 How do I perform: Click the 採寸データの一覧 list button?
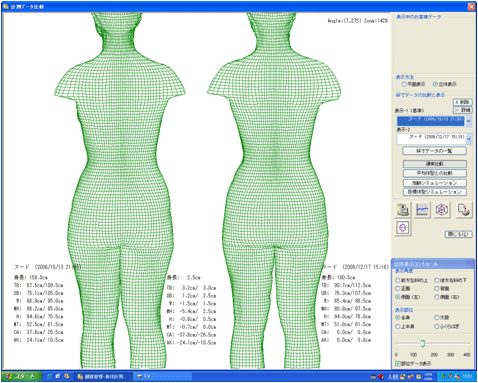[x=434, y=151]
